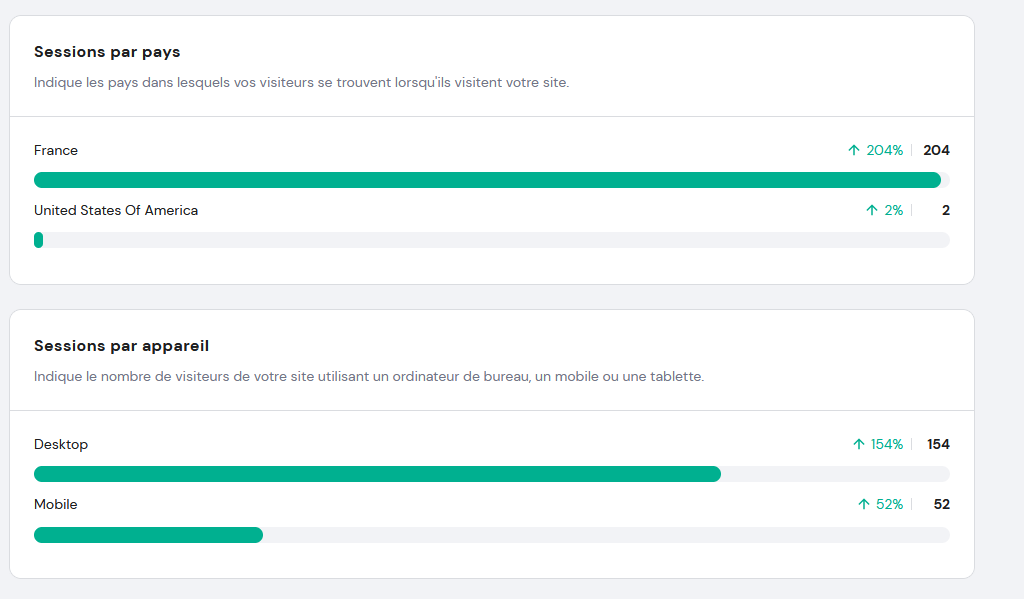Viewport: 1024px width, 599px height.
Task: Click the Desktop sessions progress bar
Action: tap(492, 474)
